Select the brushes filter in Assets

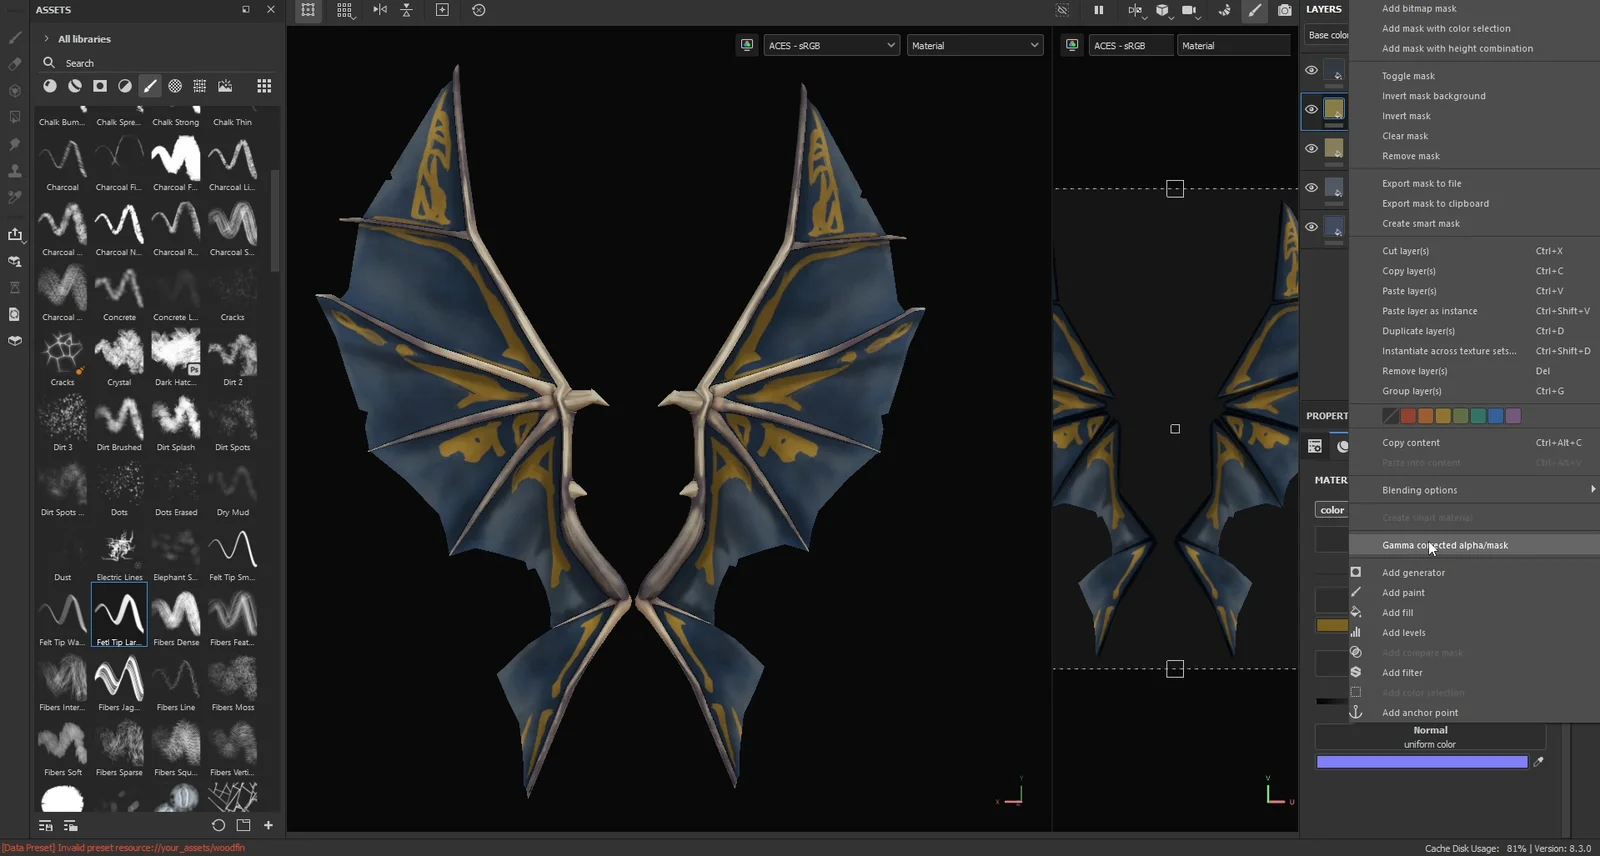150,86
